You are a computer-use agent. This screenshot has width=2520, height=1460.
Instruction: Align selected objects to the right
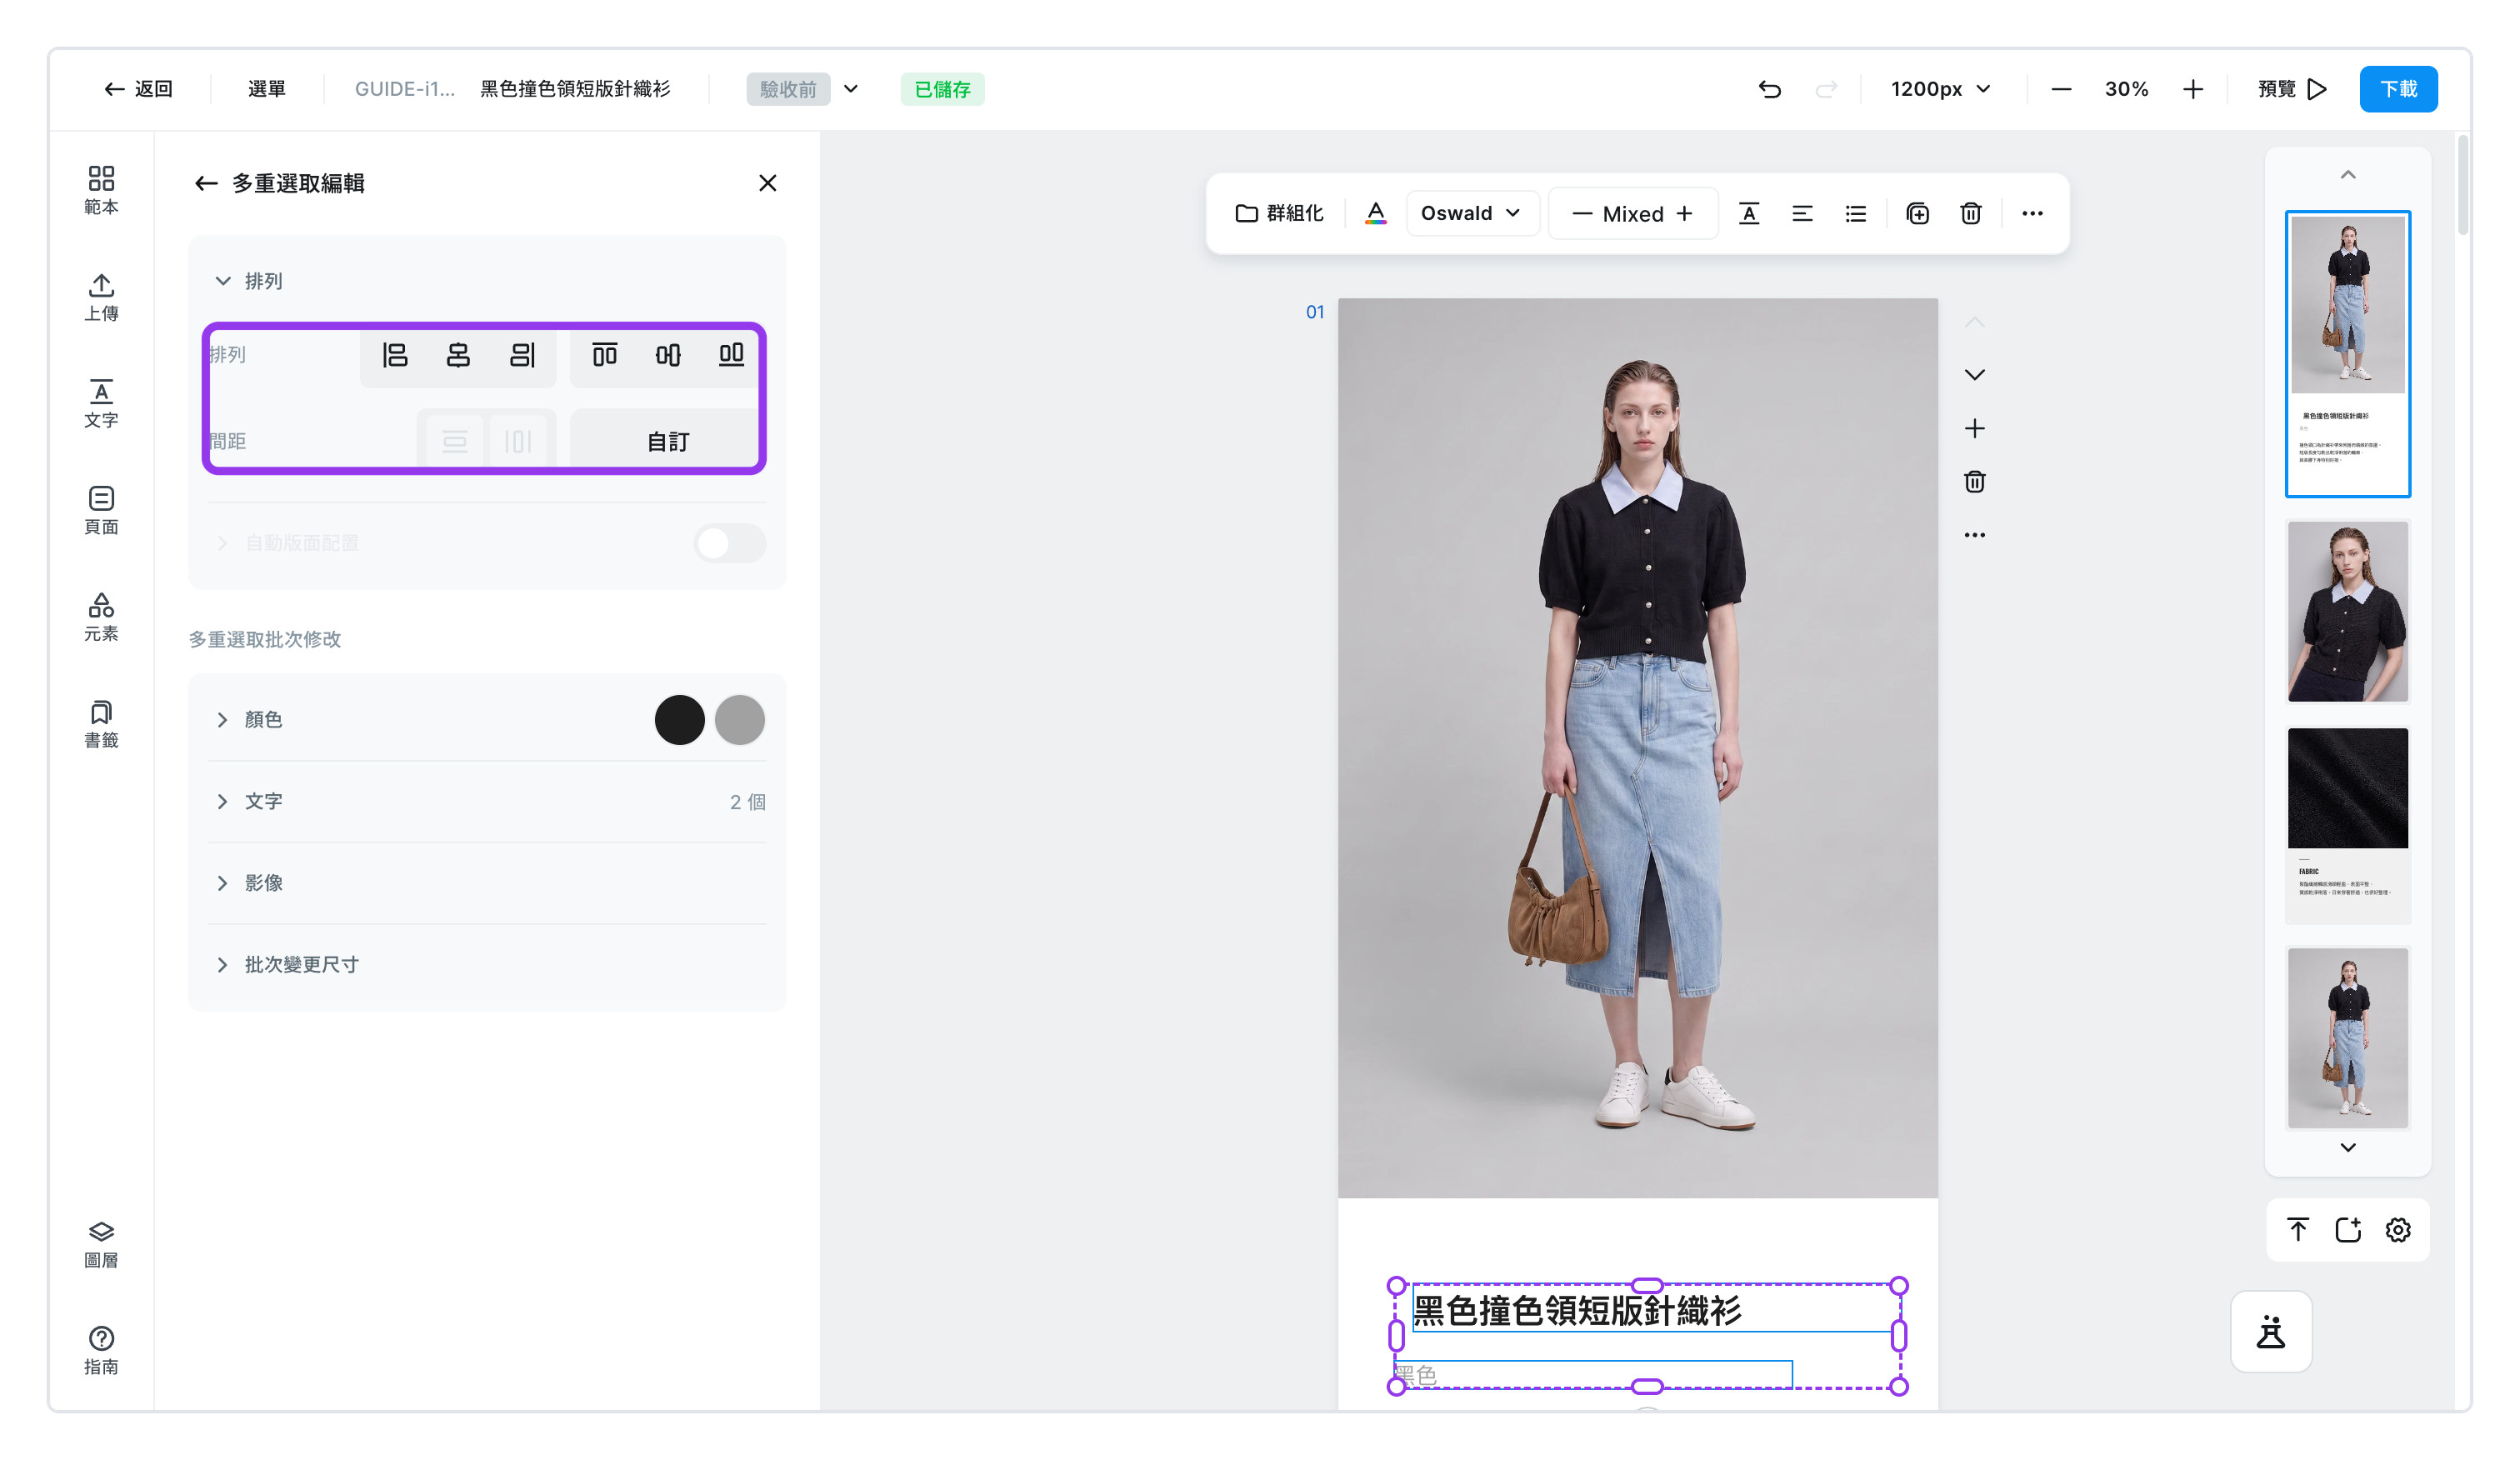522,355
